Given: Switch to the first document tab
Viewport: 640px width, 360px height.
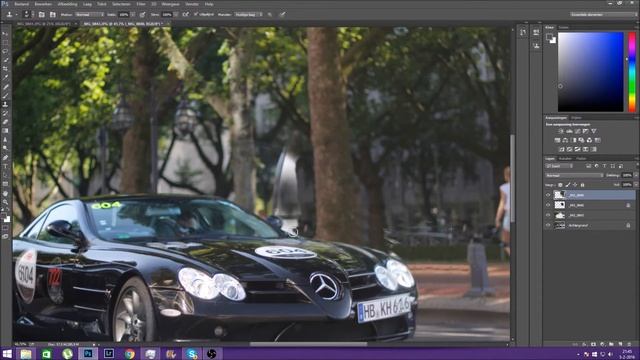Looking at the screenshot, I should (45, 24).
